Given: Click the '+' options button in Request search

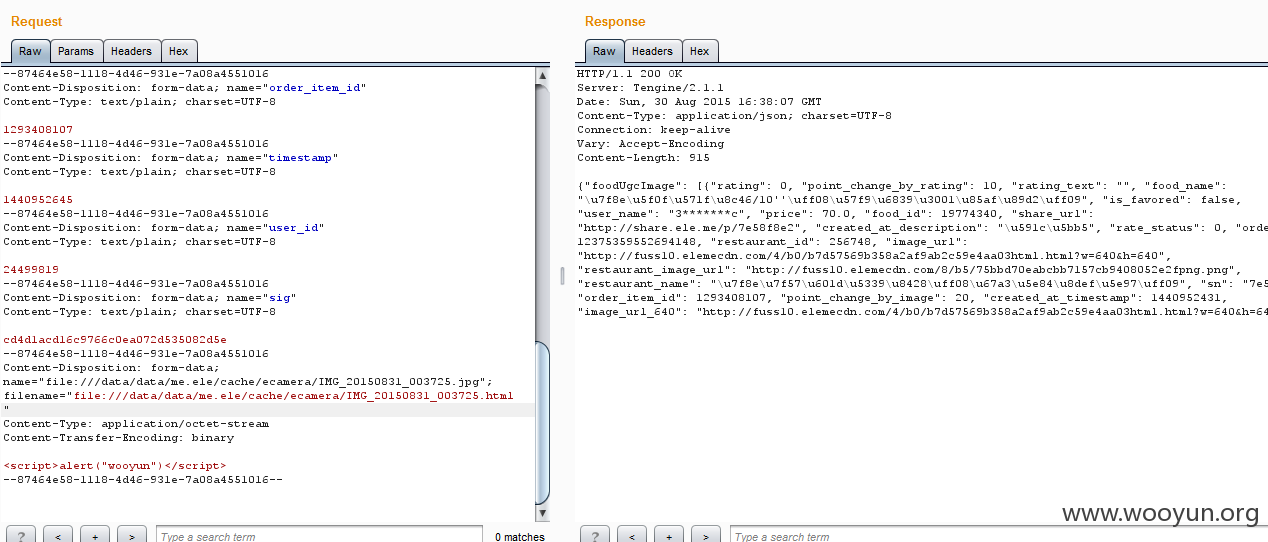Looking at the screenshot, I should pyautogui.click(x=95, y=535).
